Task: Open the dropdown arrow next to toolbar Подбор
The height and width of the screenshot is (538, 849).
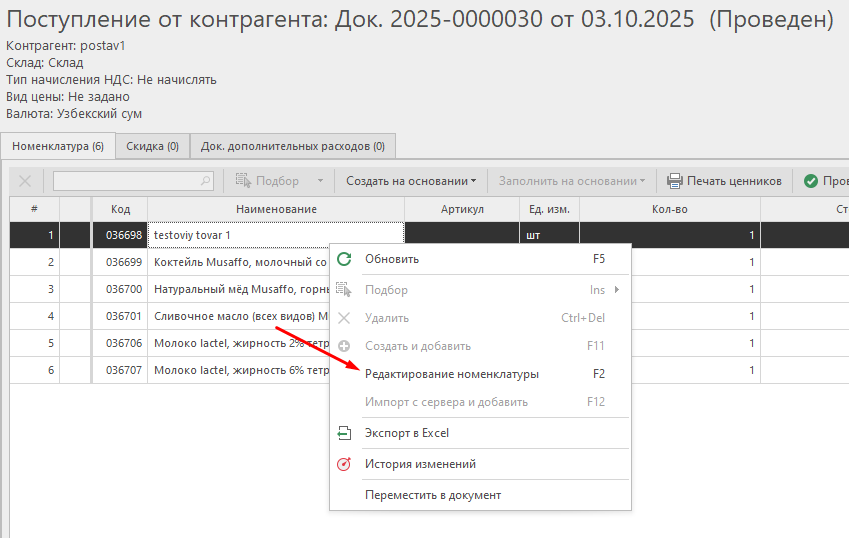Action: (x=320, y=181)
